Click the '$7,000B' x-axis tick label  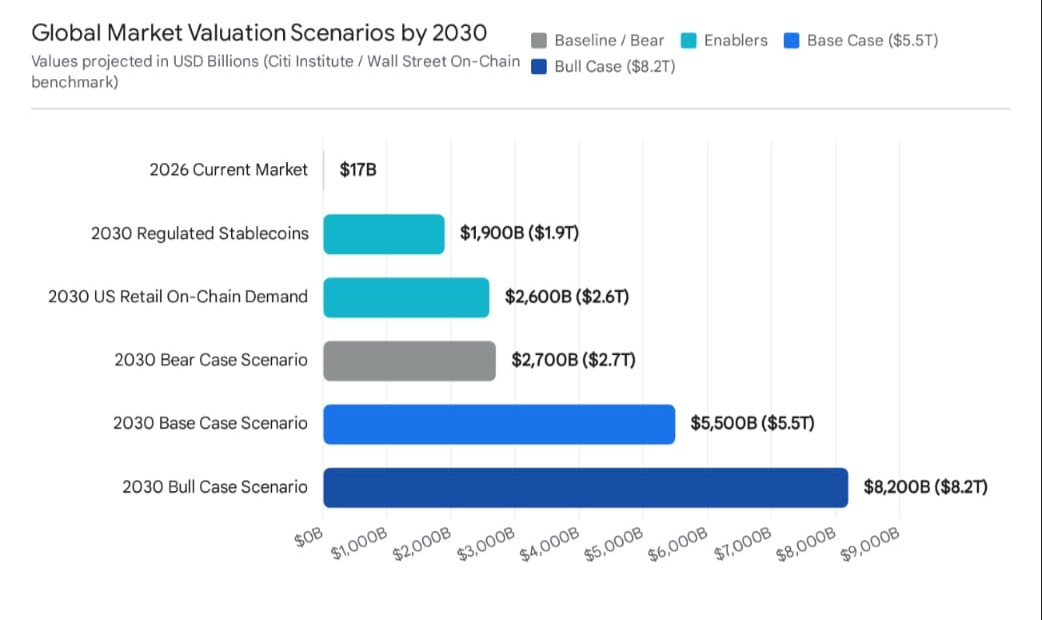point(742,544)
